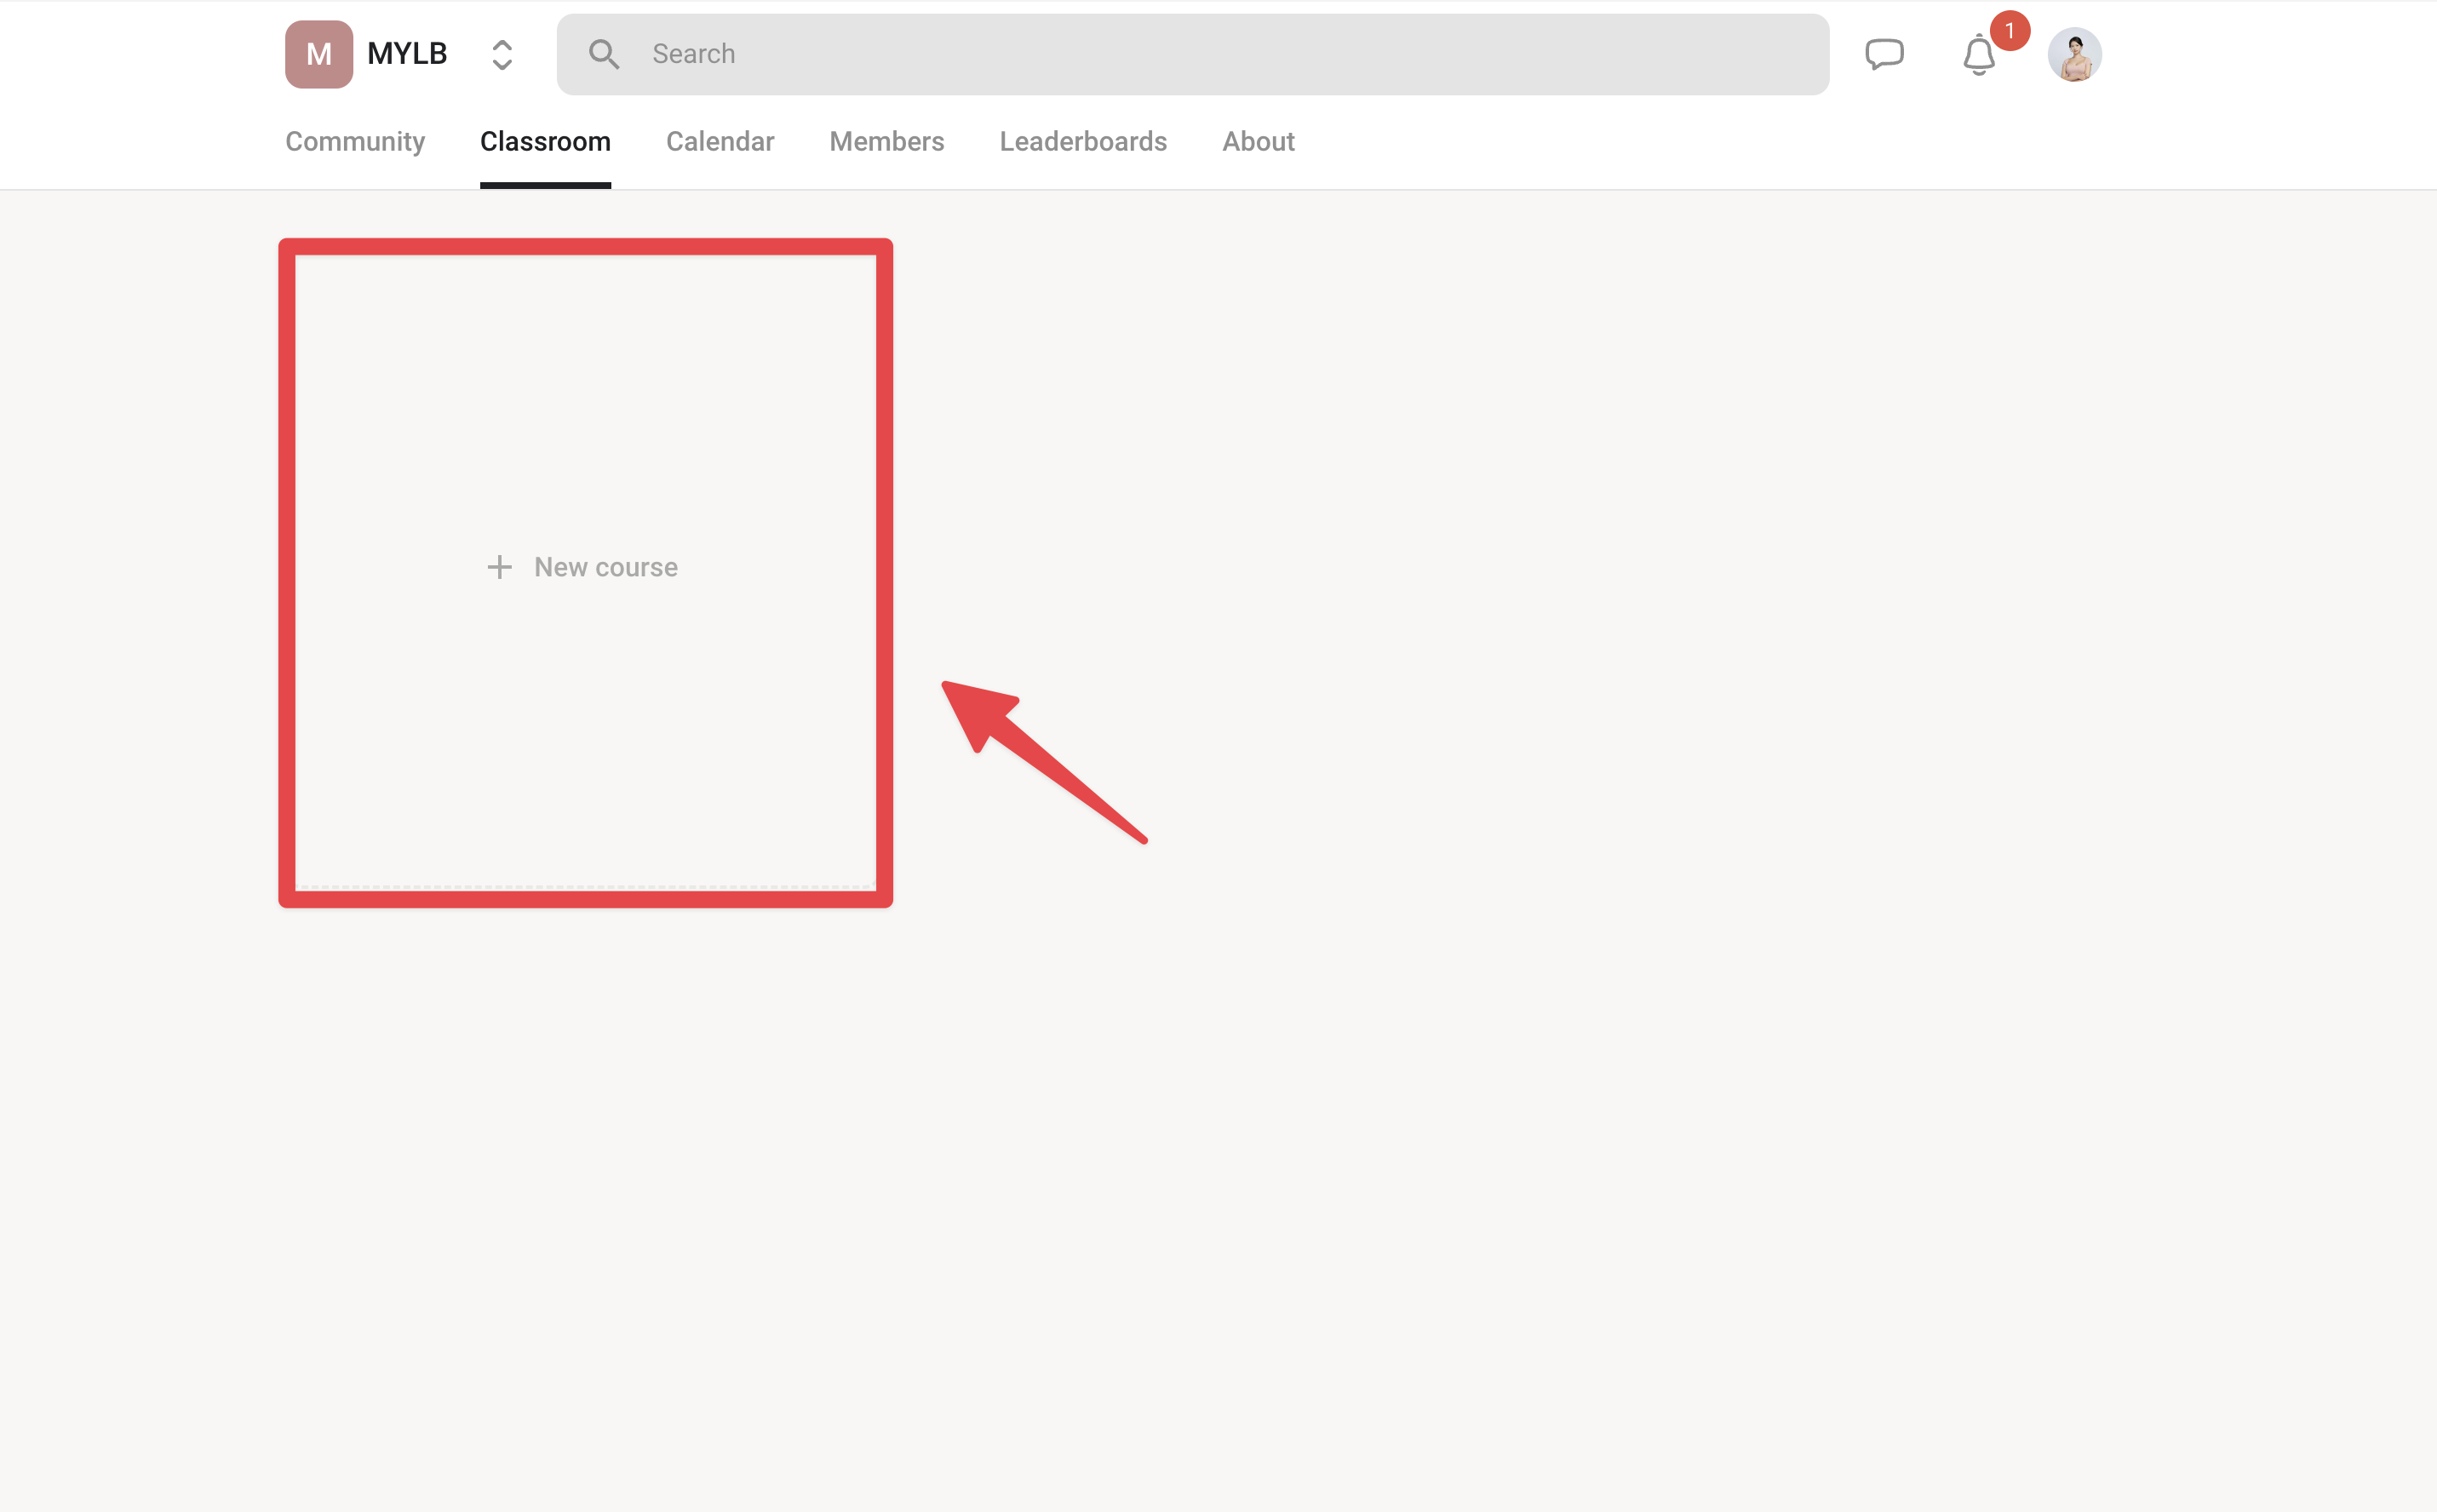Open the group switcher chevron arrows
The height and width of the screenshot is (1512, 2437).
tap(502, 55)
